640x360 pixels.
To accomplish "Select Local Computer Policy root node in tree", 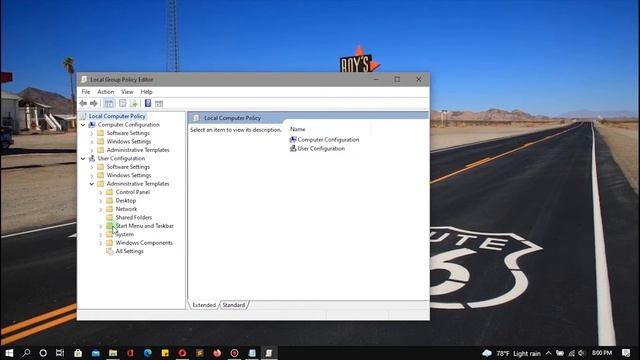I will [x=117, y=116].
